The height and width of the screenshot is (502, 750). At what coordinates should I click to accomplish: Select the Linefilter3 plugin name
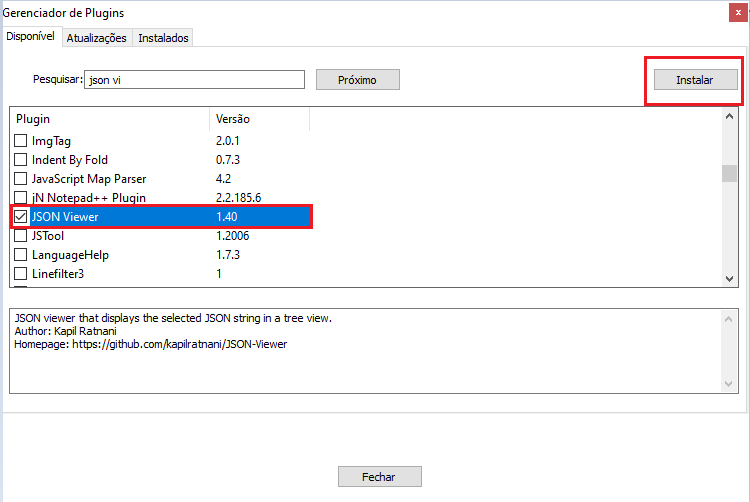tap(58, 274)
